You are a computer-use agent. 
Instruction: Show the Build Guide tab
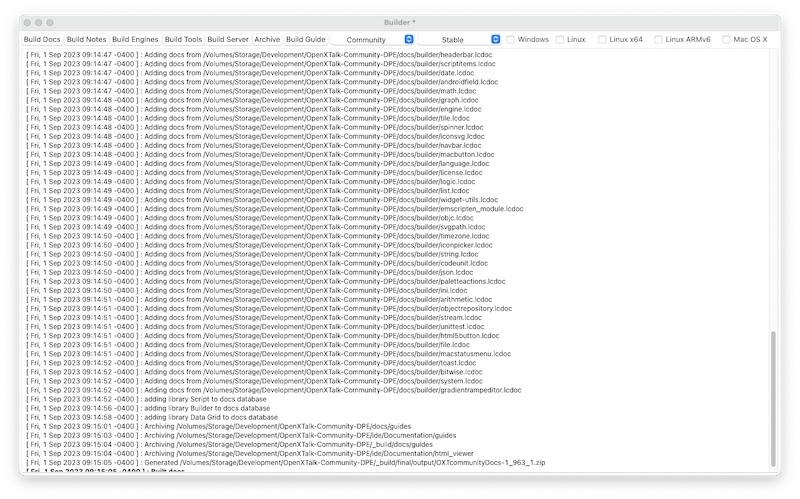pyautogui.click(x=306, y=39)
